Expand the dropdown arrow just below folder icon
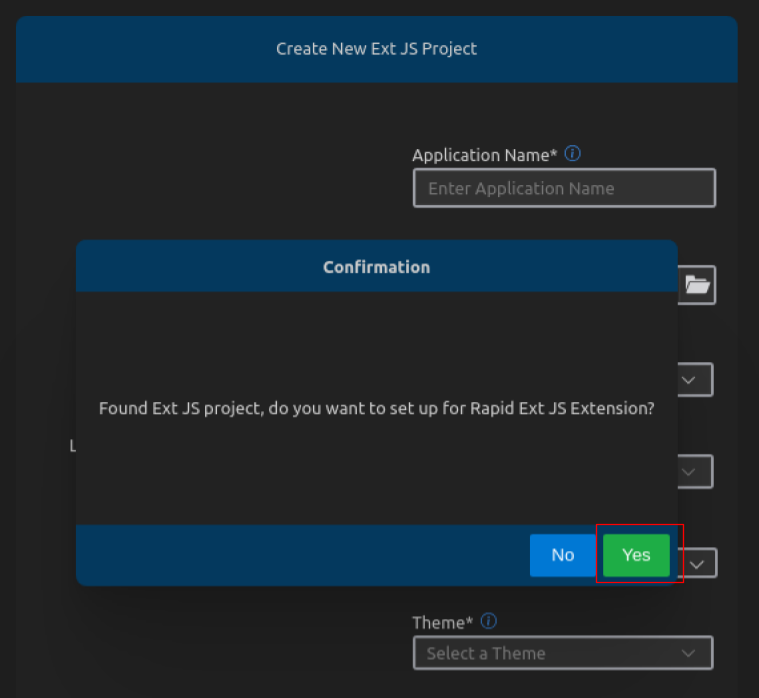The width and height of the screenshot is (759, 698). 690,380
